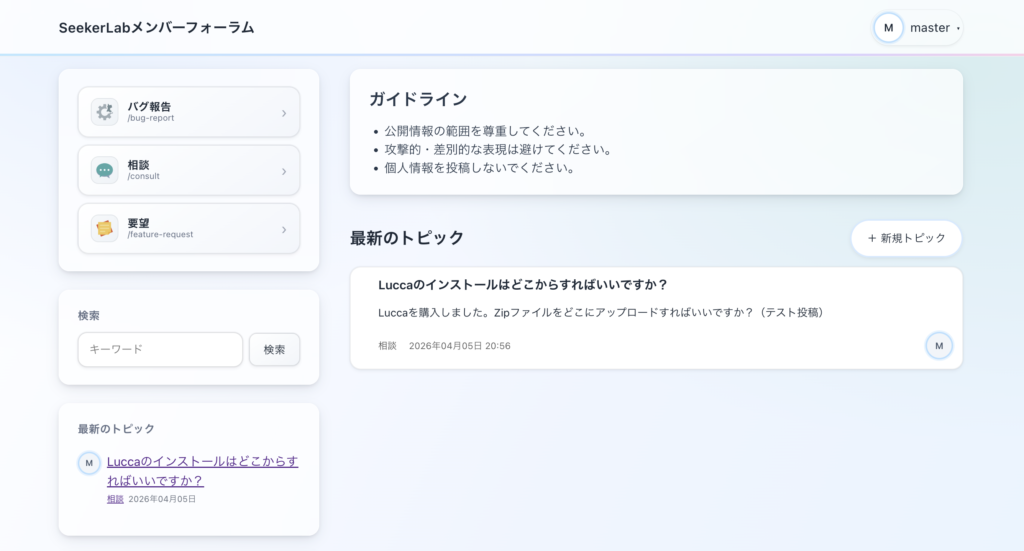Click the author avatar in the topic card
Image resolution: width=1024 pixels, height=551 pixels.
(x=938, y=346)
